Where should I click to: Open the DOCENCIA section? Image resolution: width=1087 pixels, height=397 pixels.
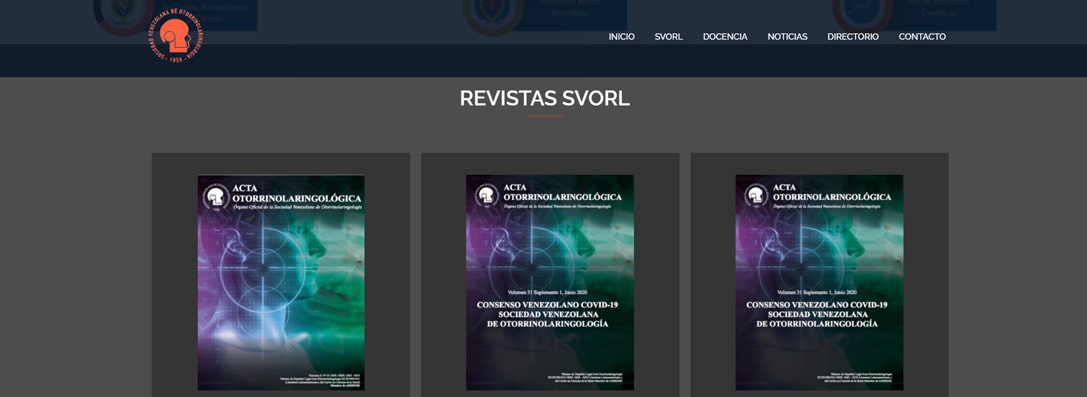[x=724, y=37]
